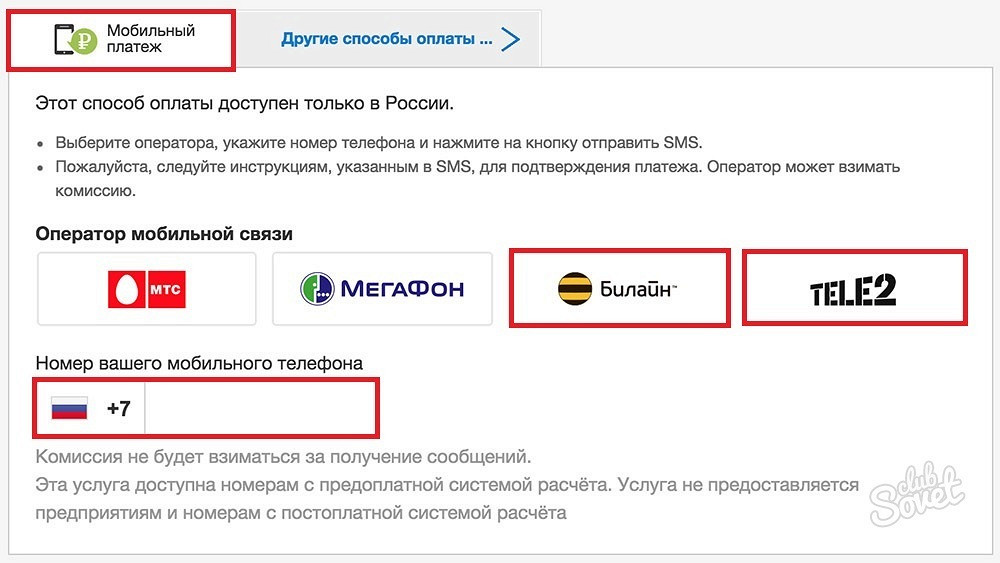Select the TELE2 operator logo
Image resolution: width=1000 pixels, height=563 pixels.
coord(853,290)
